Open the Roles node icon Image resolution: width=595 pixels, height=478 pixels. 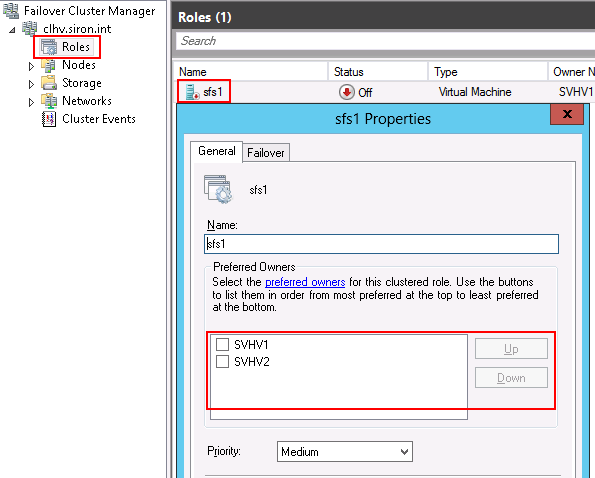[49, 47]
